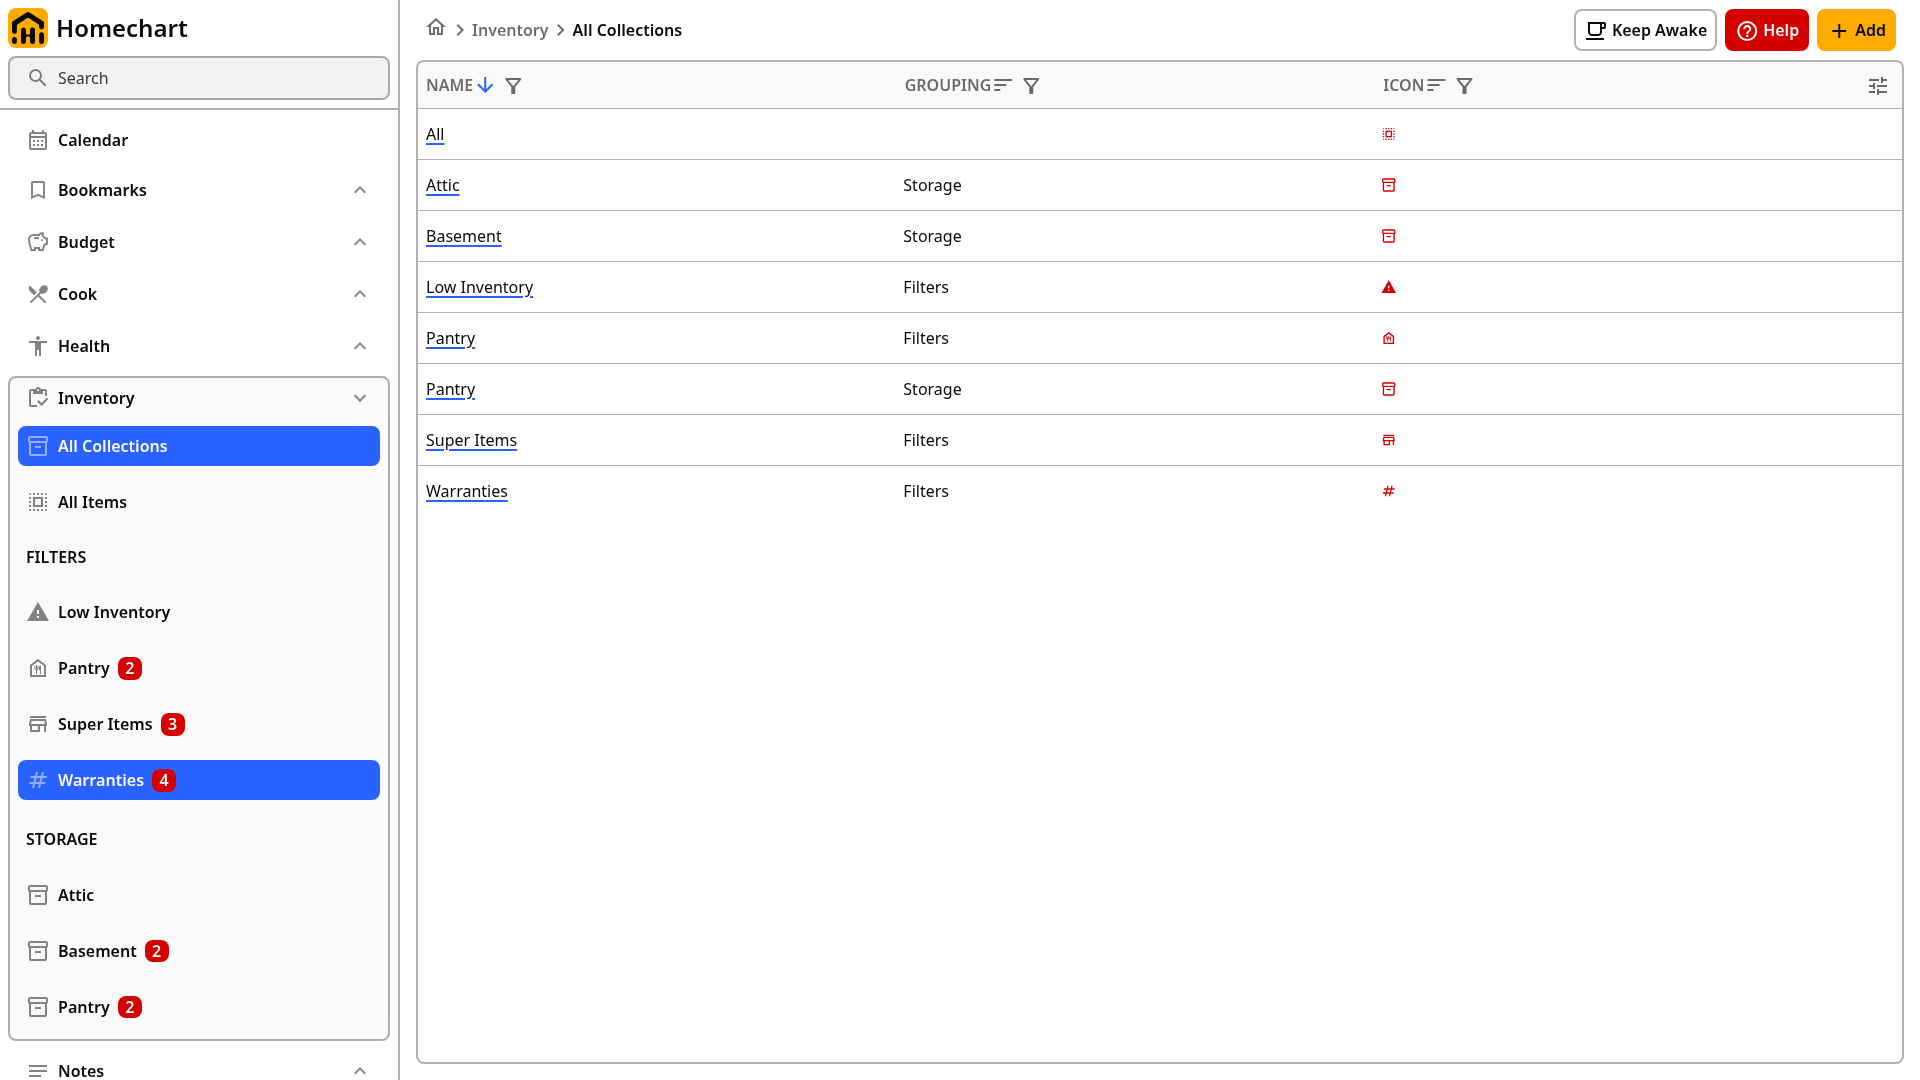Viewport: 1920px width, 1080px height.
Task: Click the Add button
Action: click(1856, 30)
